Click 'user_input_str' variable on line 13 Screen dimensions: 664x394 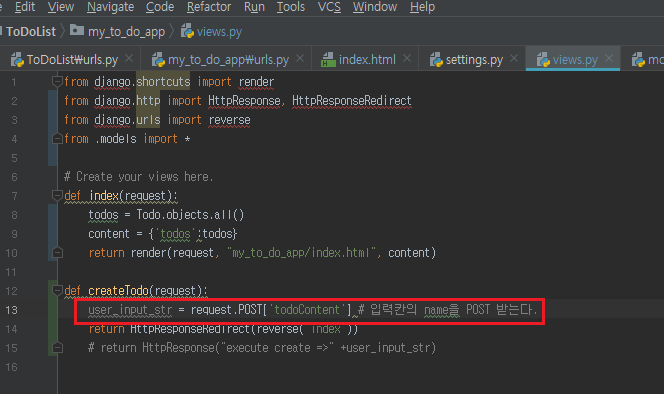coord(130,310)
